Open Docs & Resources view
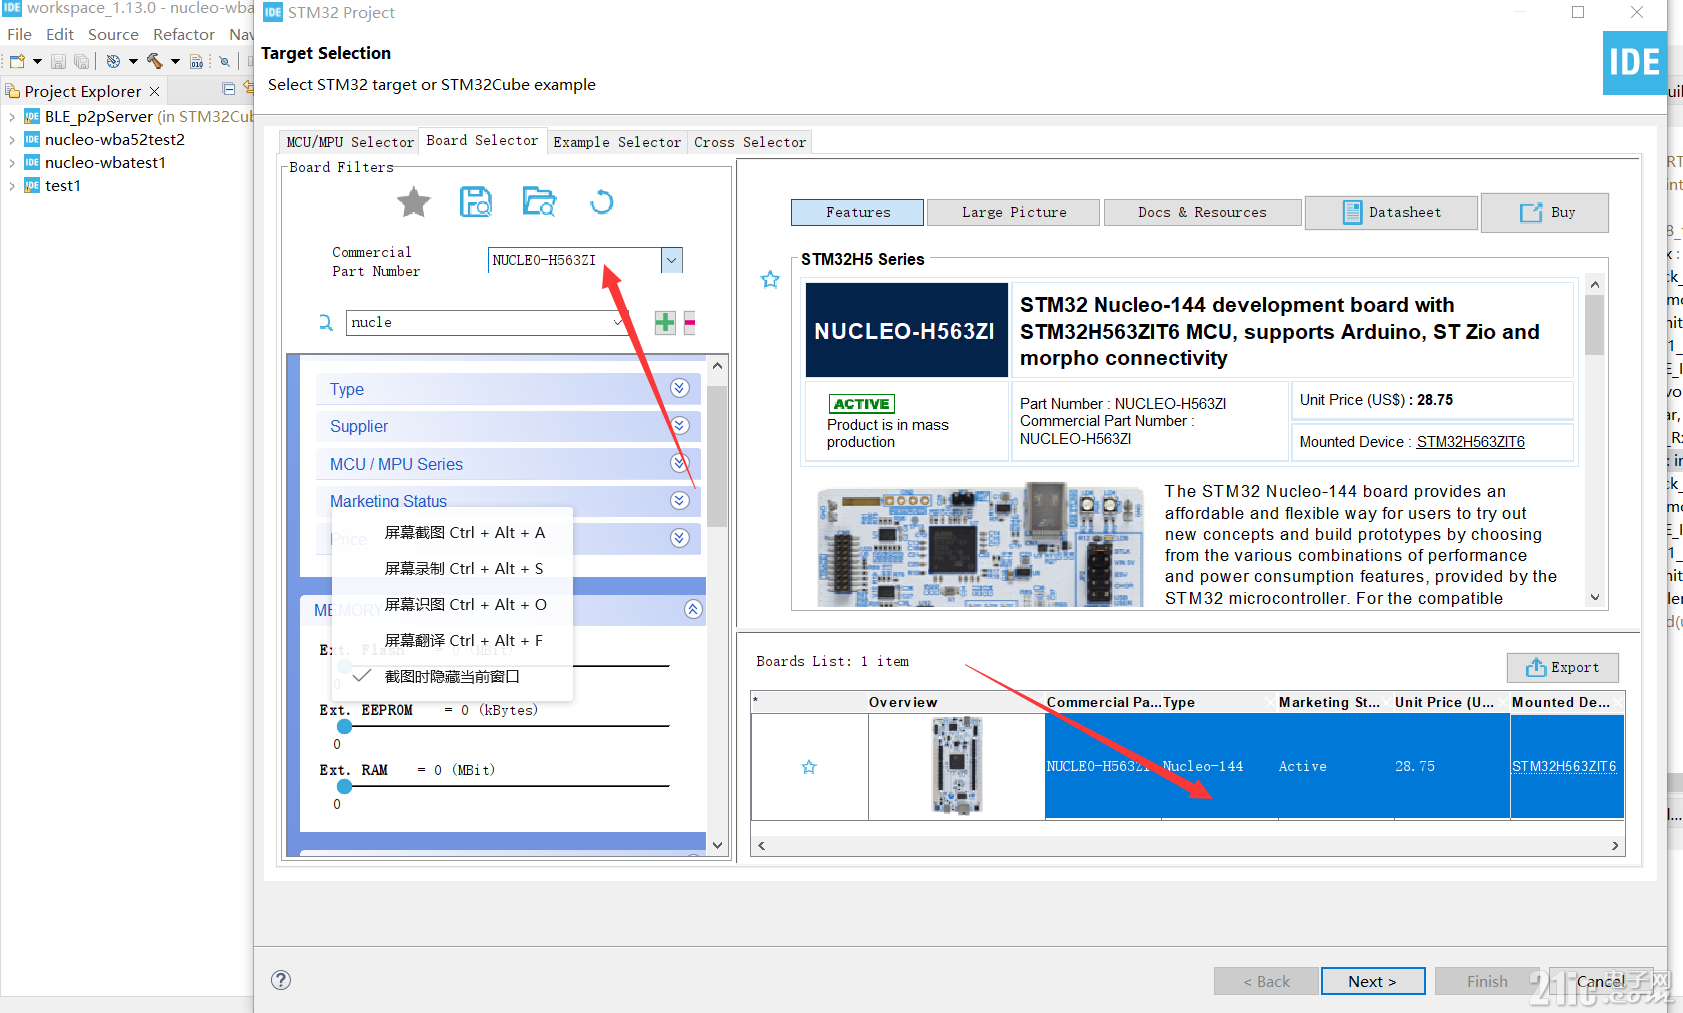The image size is (1683, 1013). click(1202, 212)
